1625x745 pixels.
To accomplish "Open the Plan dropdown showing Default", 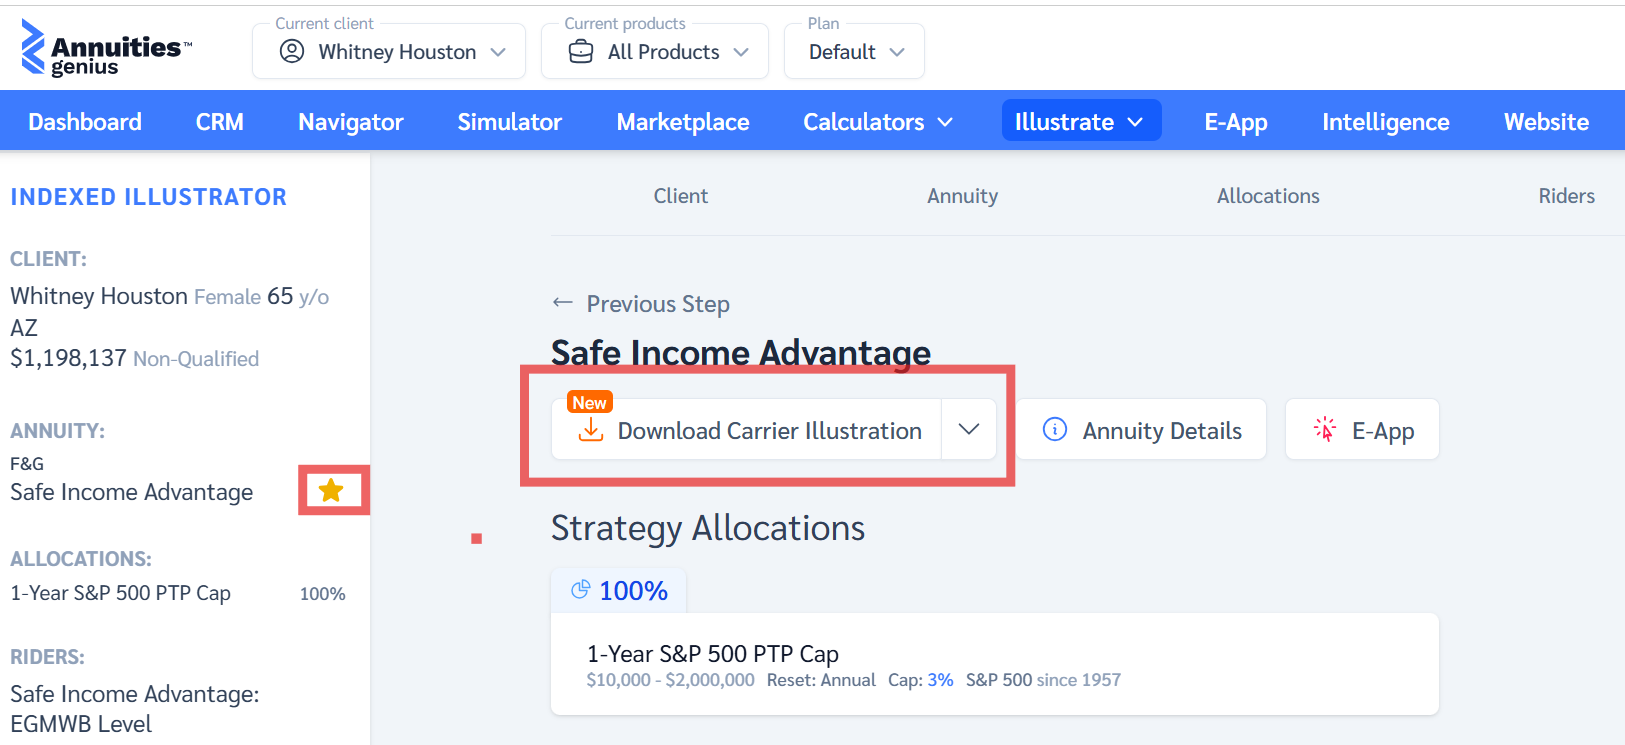I will pos(854,51).
